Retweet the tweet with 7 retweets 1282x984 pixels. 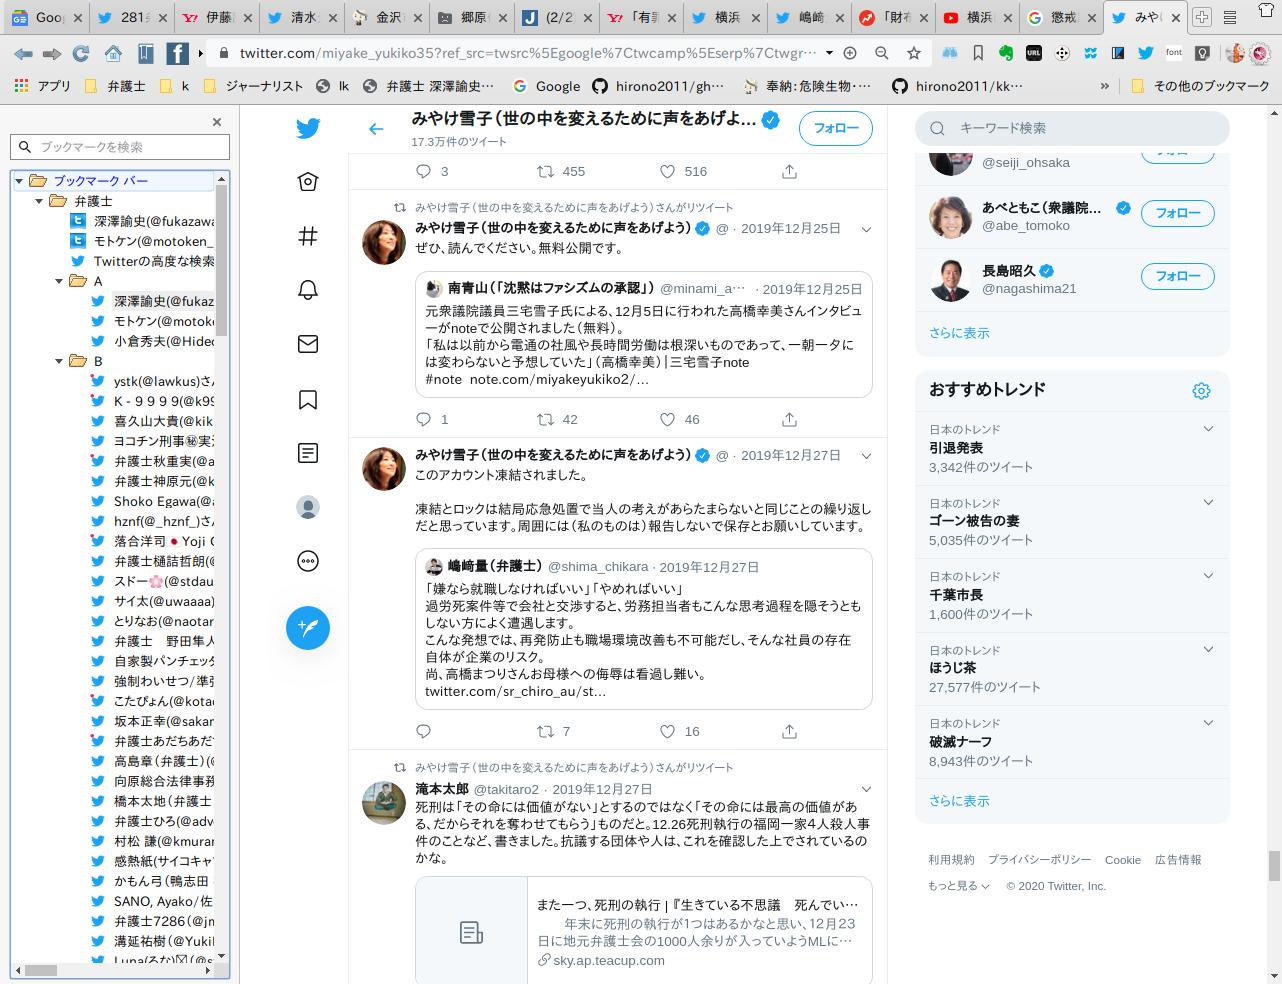[x=546, y=731]
